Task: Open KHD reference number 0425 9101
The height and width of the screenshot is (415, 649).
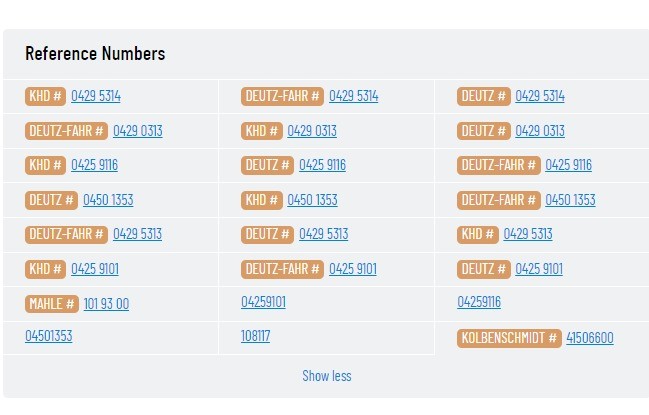Action: (95, 269)
